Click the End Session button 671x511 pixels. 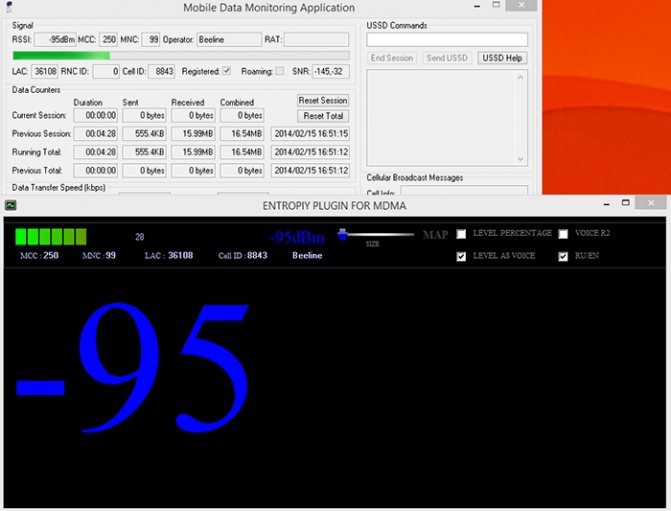[x=392, y=58]
